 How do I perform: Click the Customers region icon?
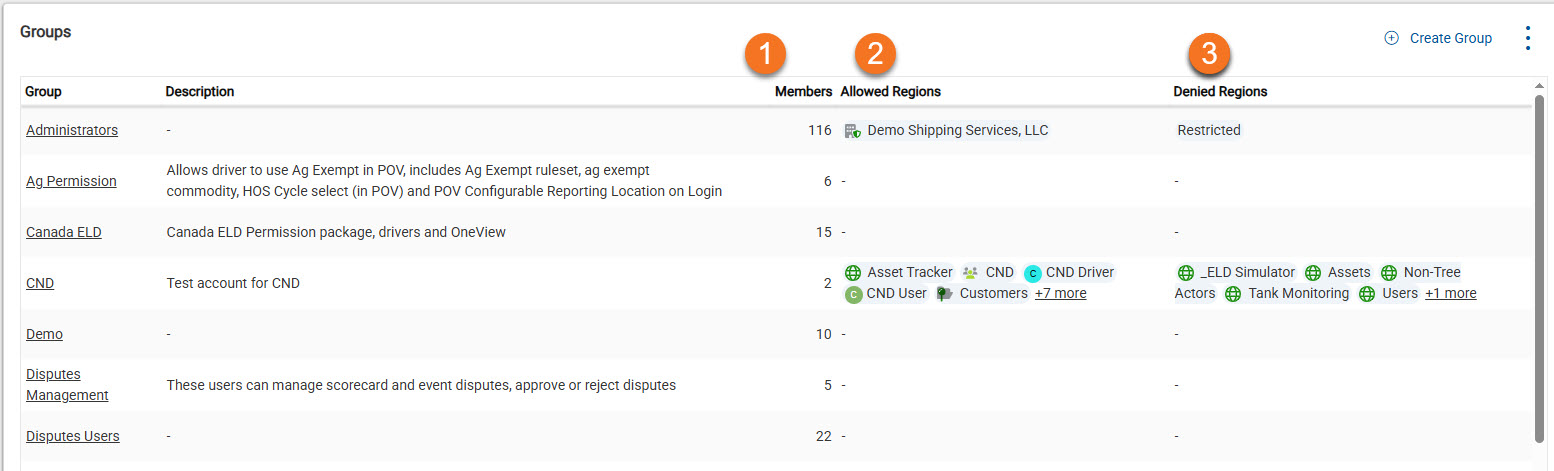(944, 294)
